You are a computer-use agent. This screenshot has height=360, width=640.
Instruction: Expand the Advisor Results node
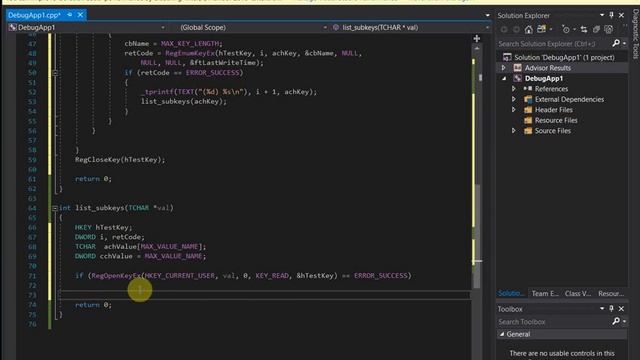tap(504, 68)
